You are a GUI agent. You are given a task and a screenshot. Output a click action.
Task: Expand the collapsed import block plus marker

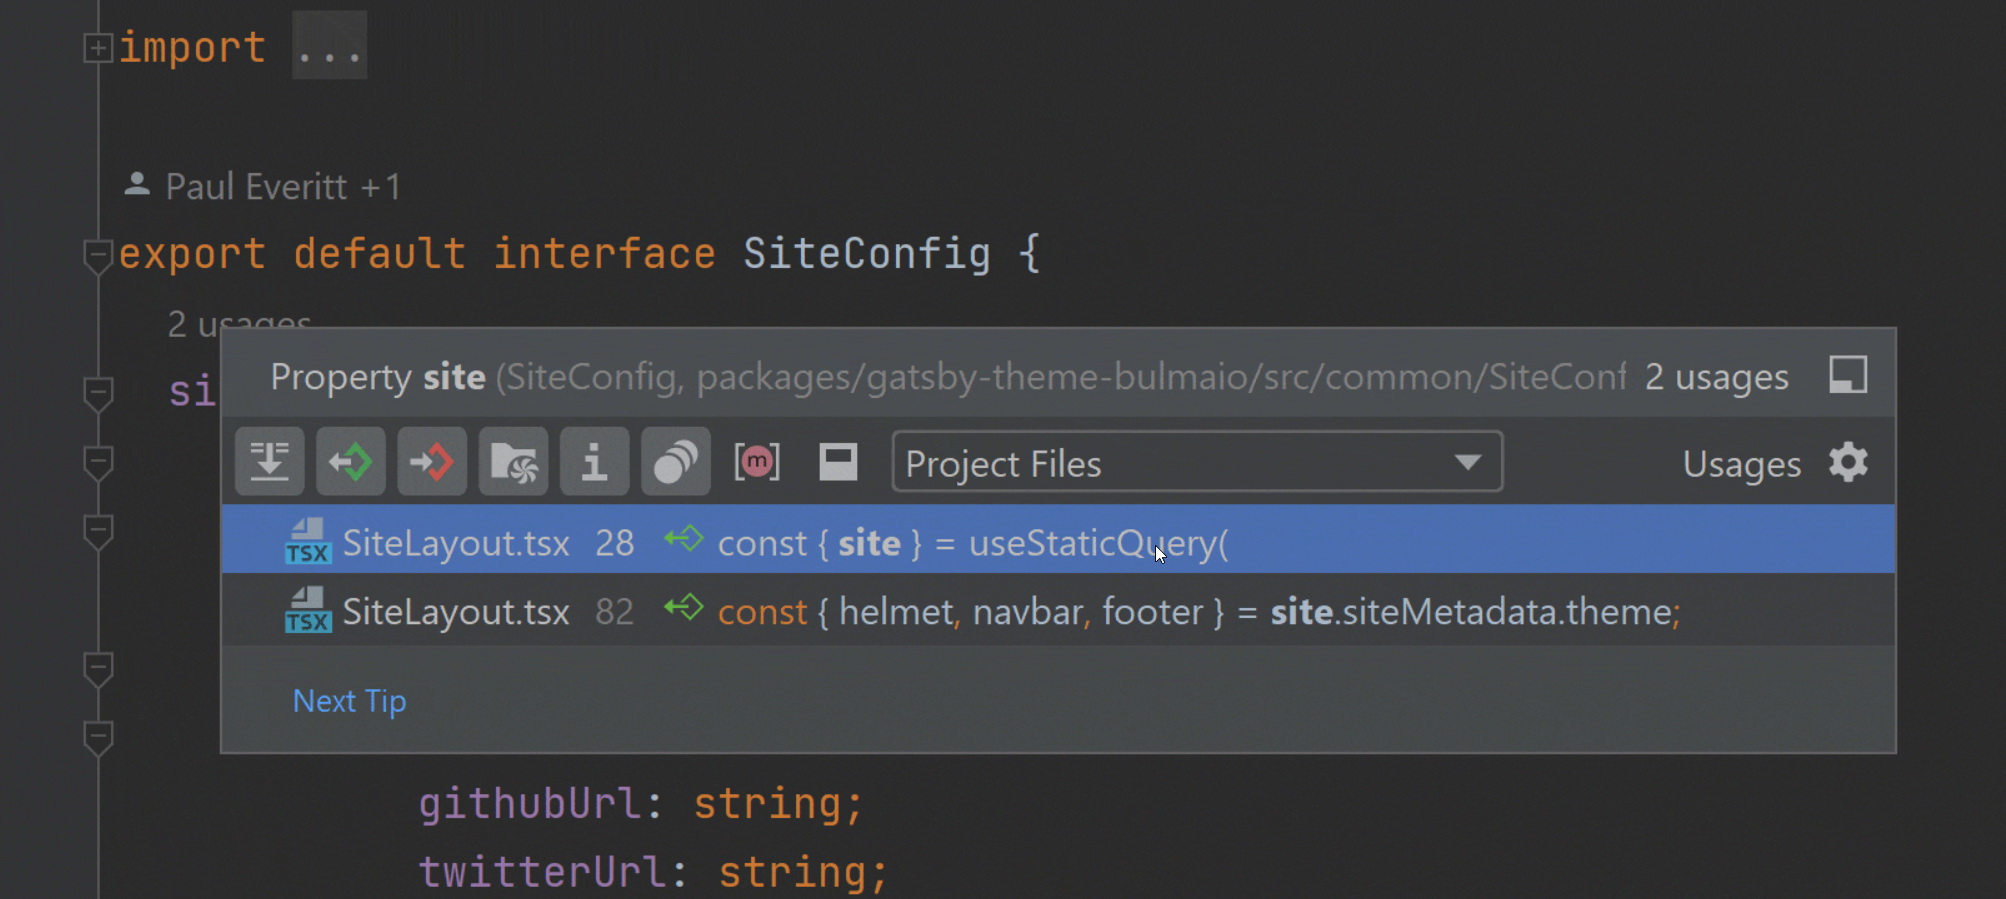(x=97, y=48)
